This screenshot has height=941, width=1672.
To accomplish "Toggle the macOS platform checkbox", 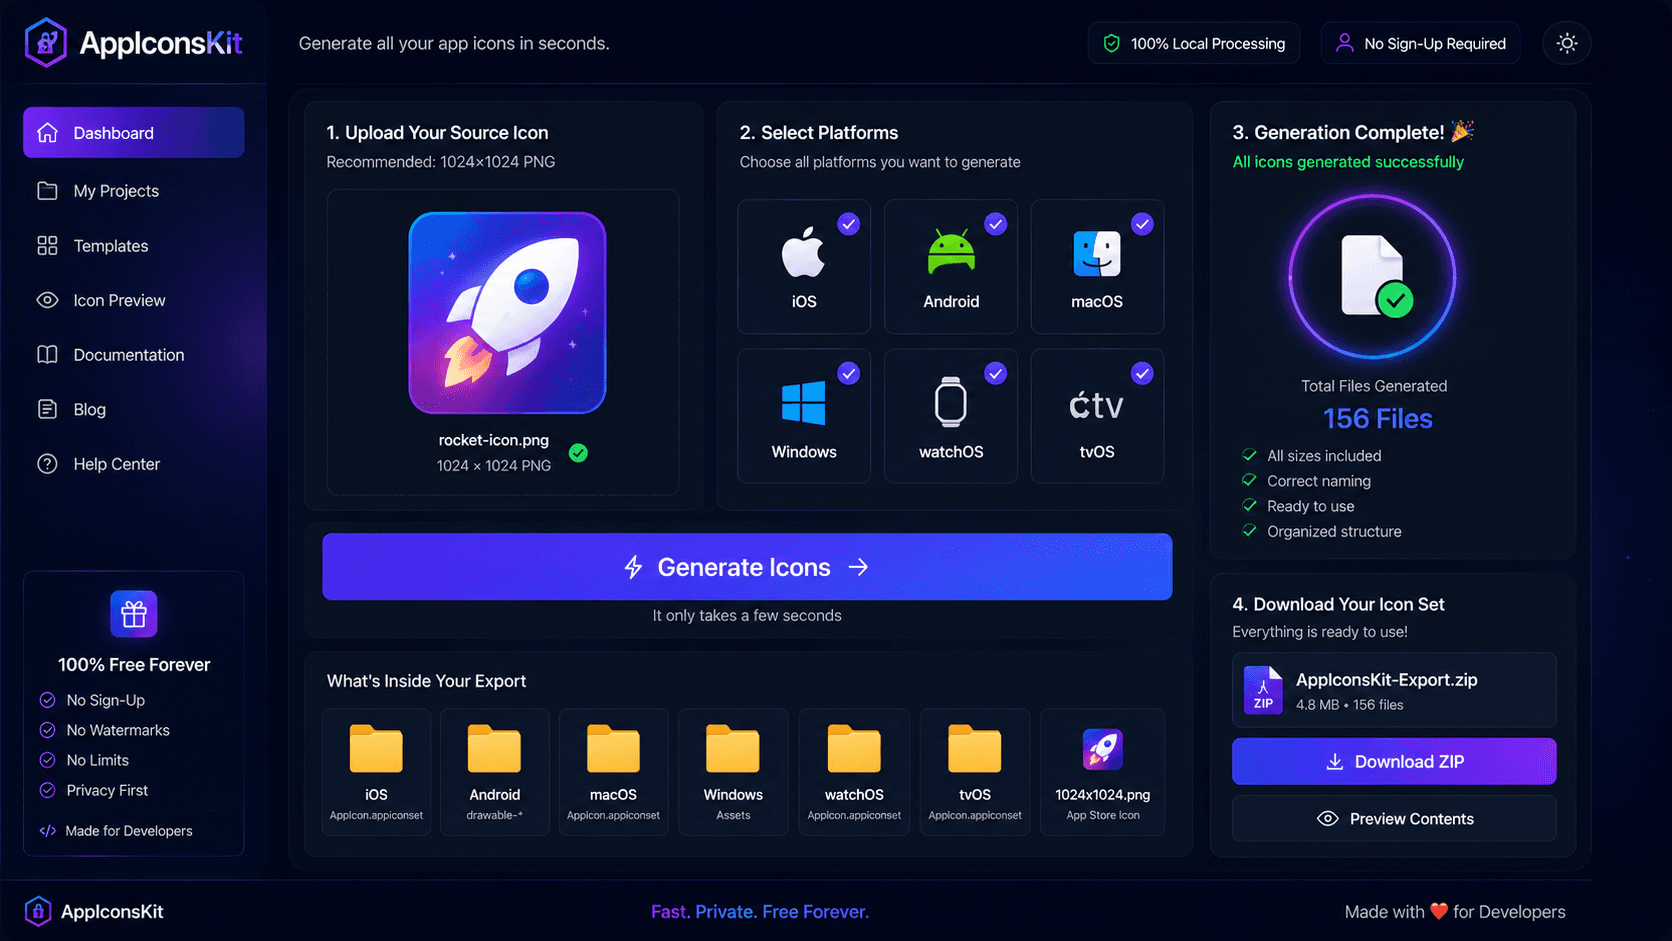I will (x=1142, y=224).
